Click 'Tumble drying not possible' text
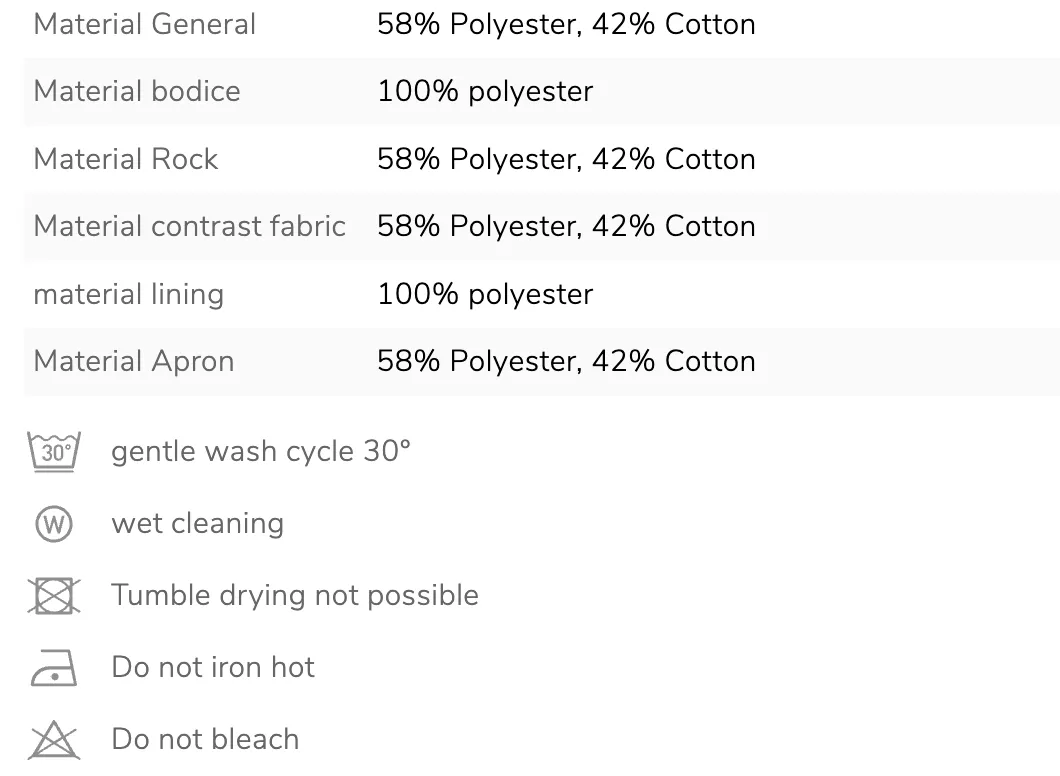Image resolution: width=1060 pixels, height=776 pixels. point(295,596)
